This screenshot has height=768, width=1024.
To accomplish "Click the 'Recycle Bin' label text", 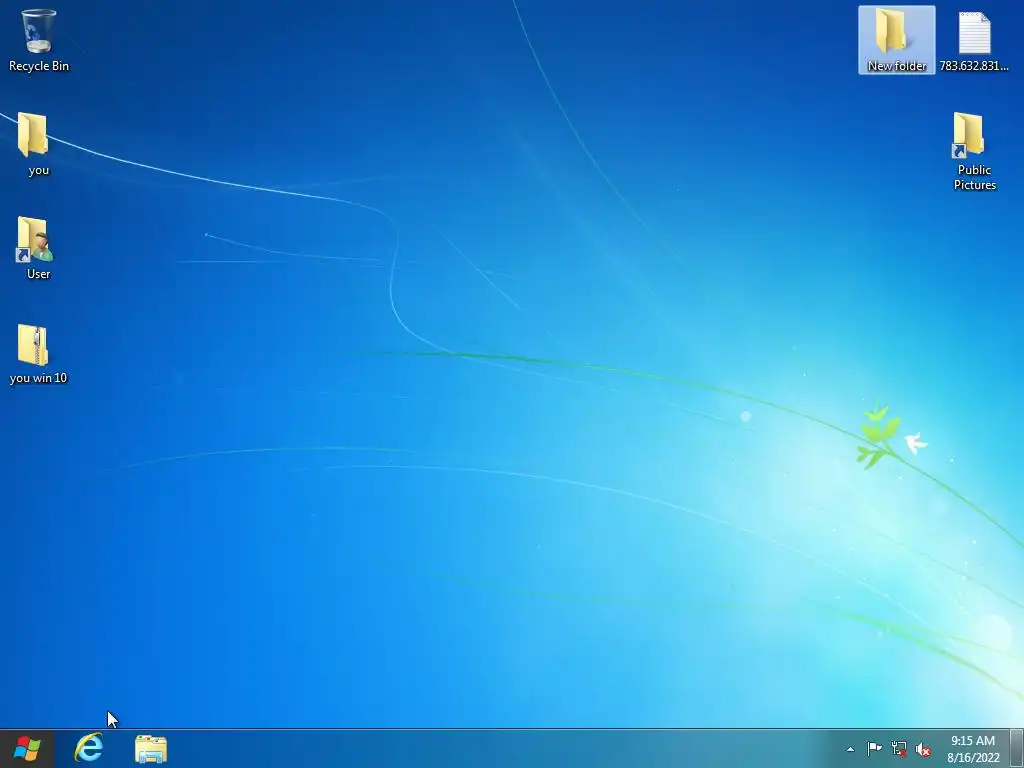I will click(x=39, y=66).
